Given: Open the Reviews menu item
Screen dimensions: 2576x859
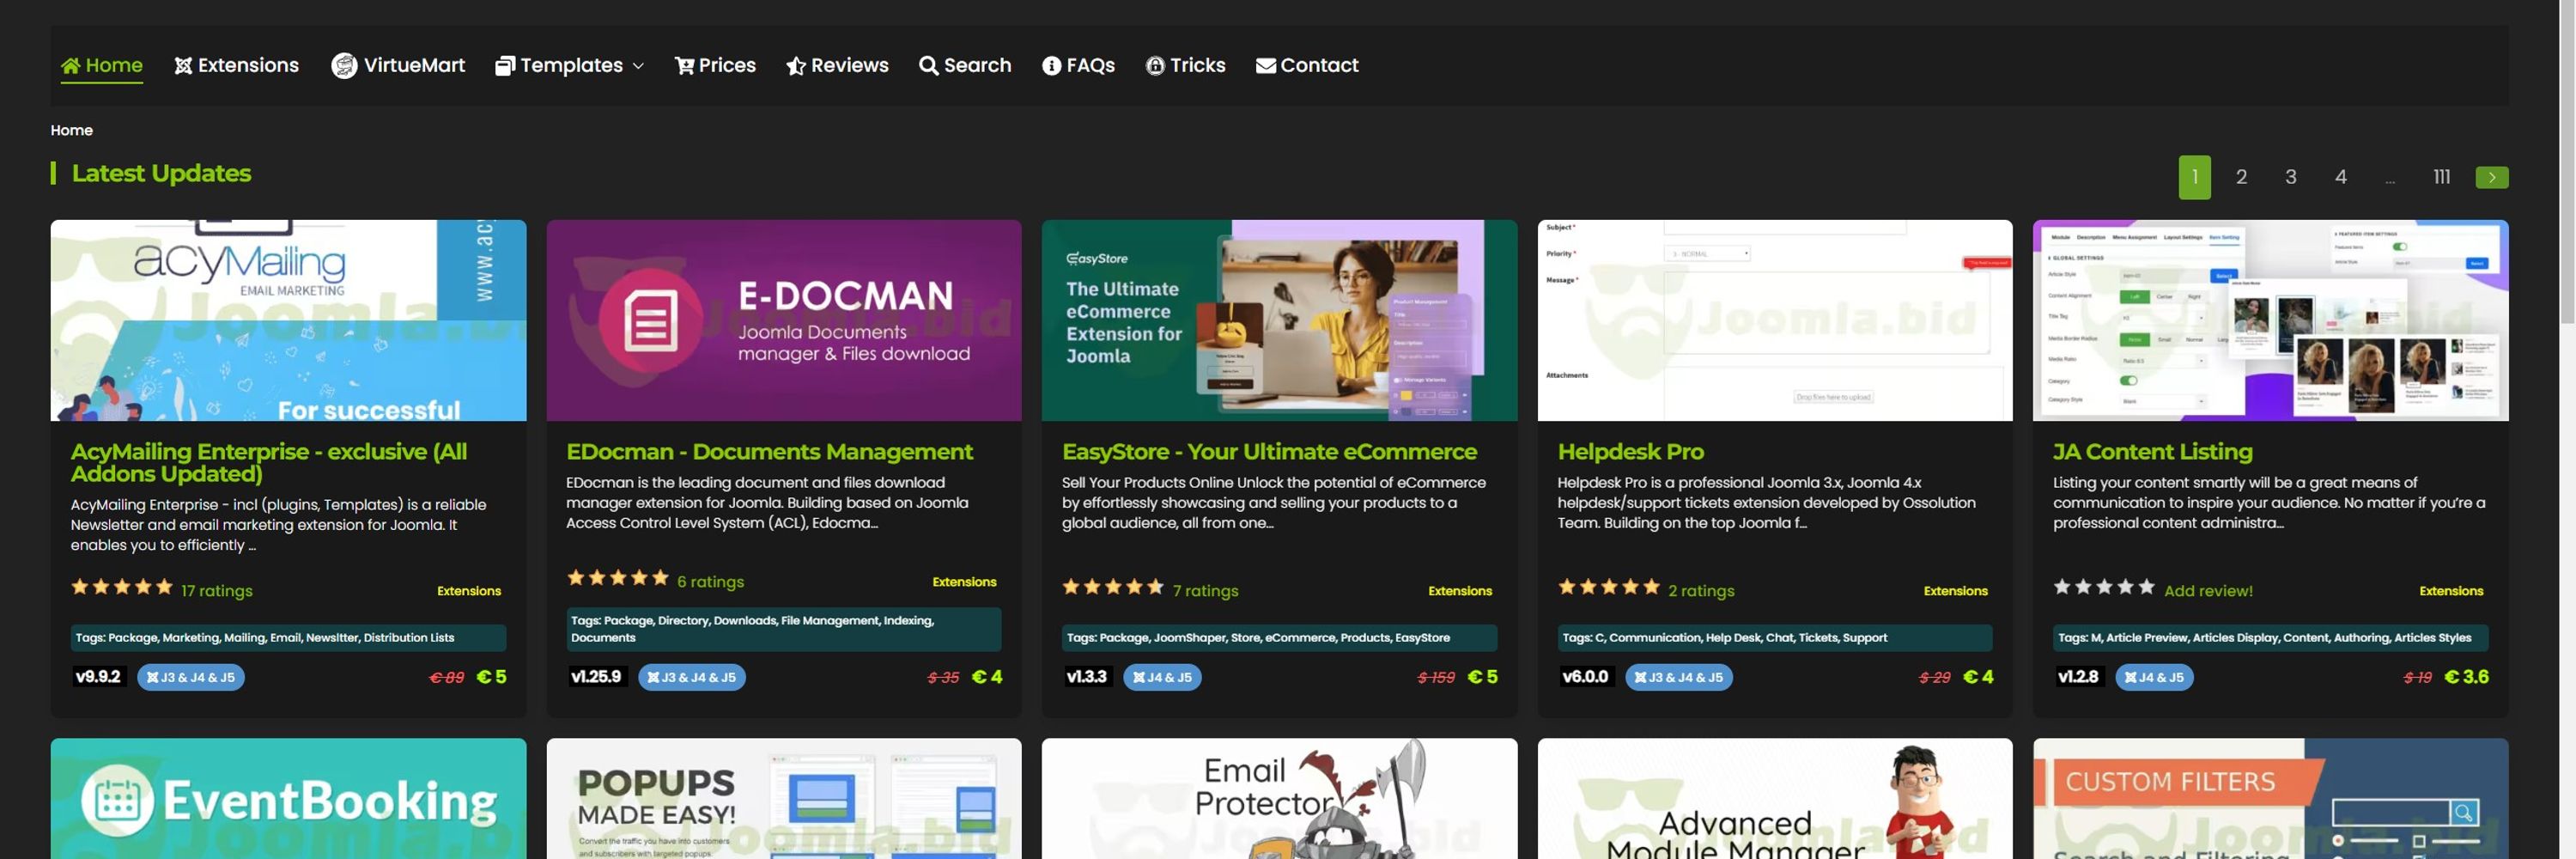Looking at the screenshot, I should [x=837, y=65].
